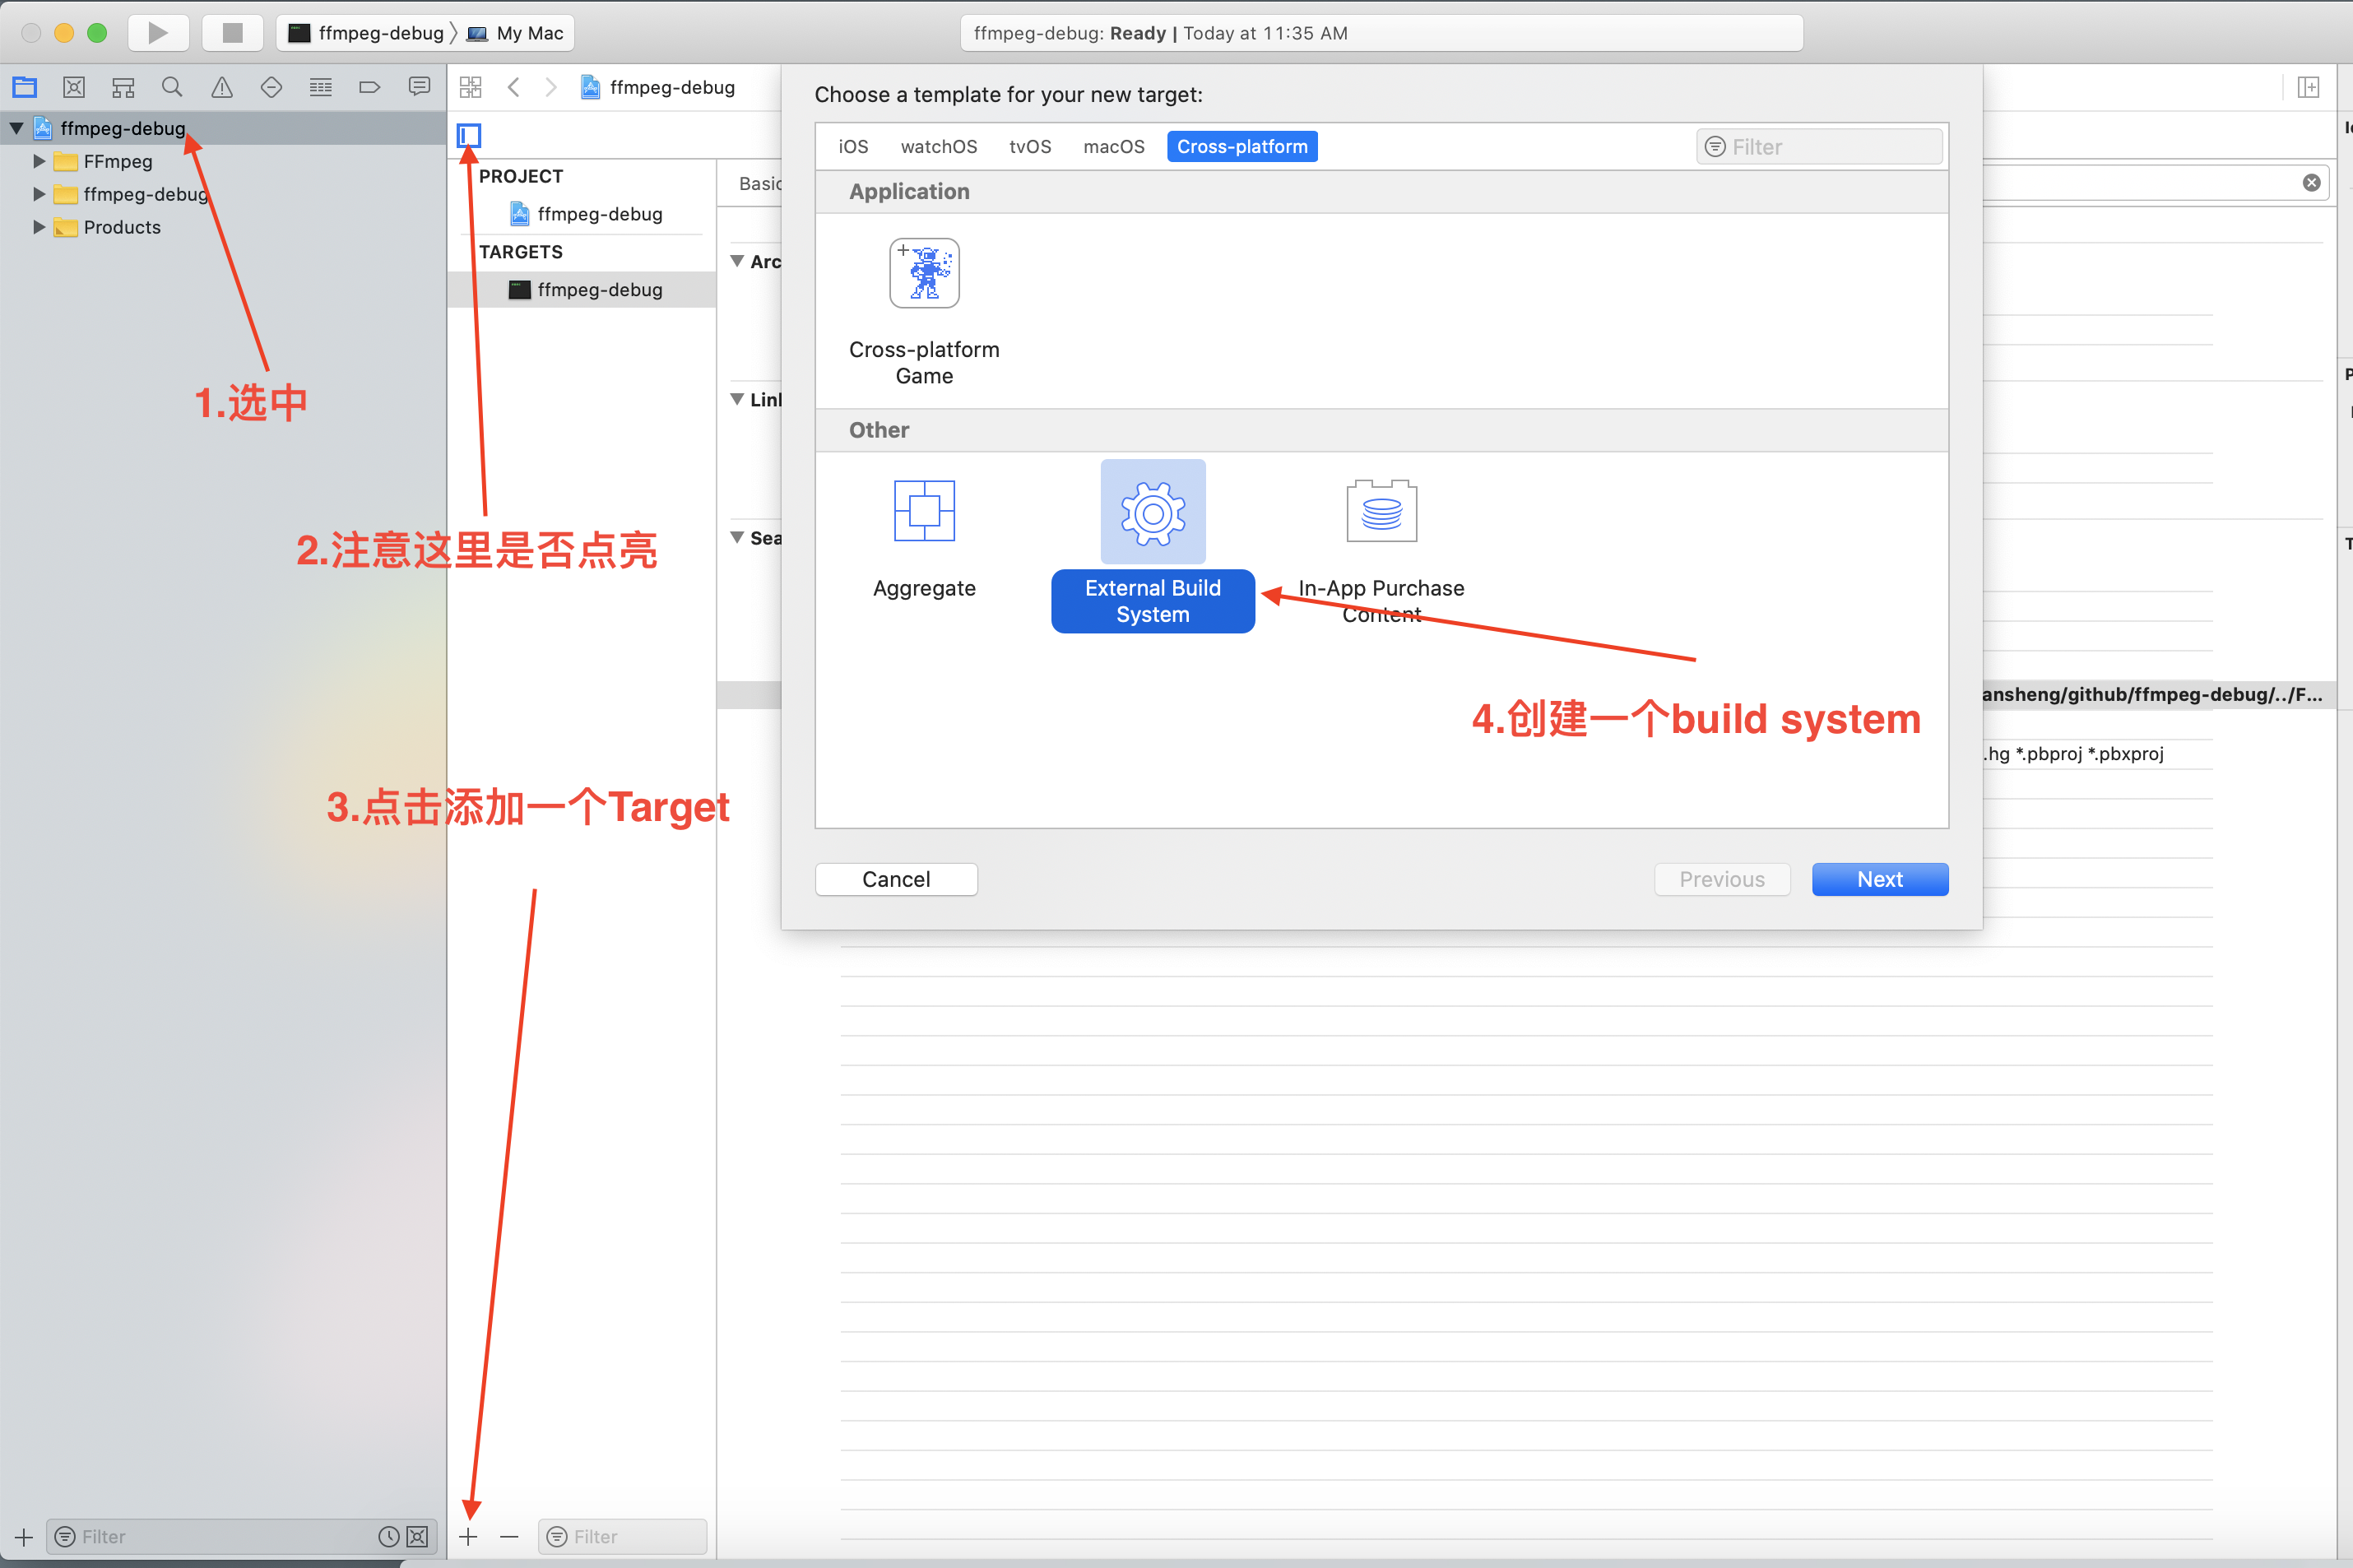The width and height of the screenshot is (2353, 1568).
Task: Toggle recent files filter clock icon
Action: pos(388,1536)
